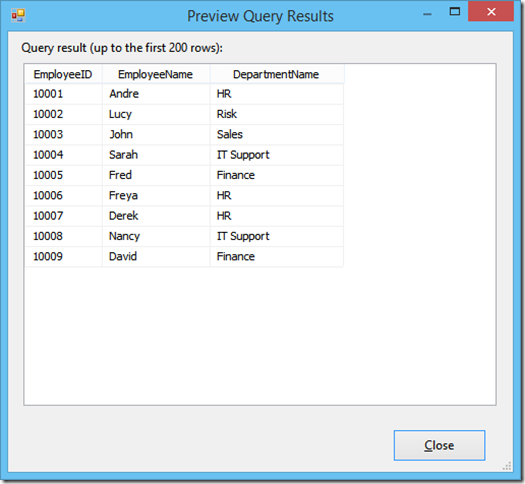Click the Lucy name cell
525x484 pixels.
156,114
